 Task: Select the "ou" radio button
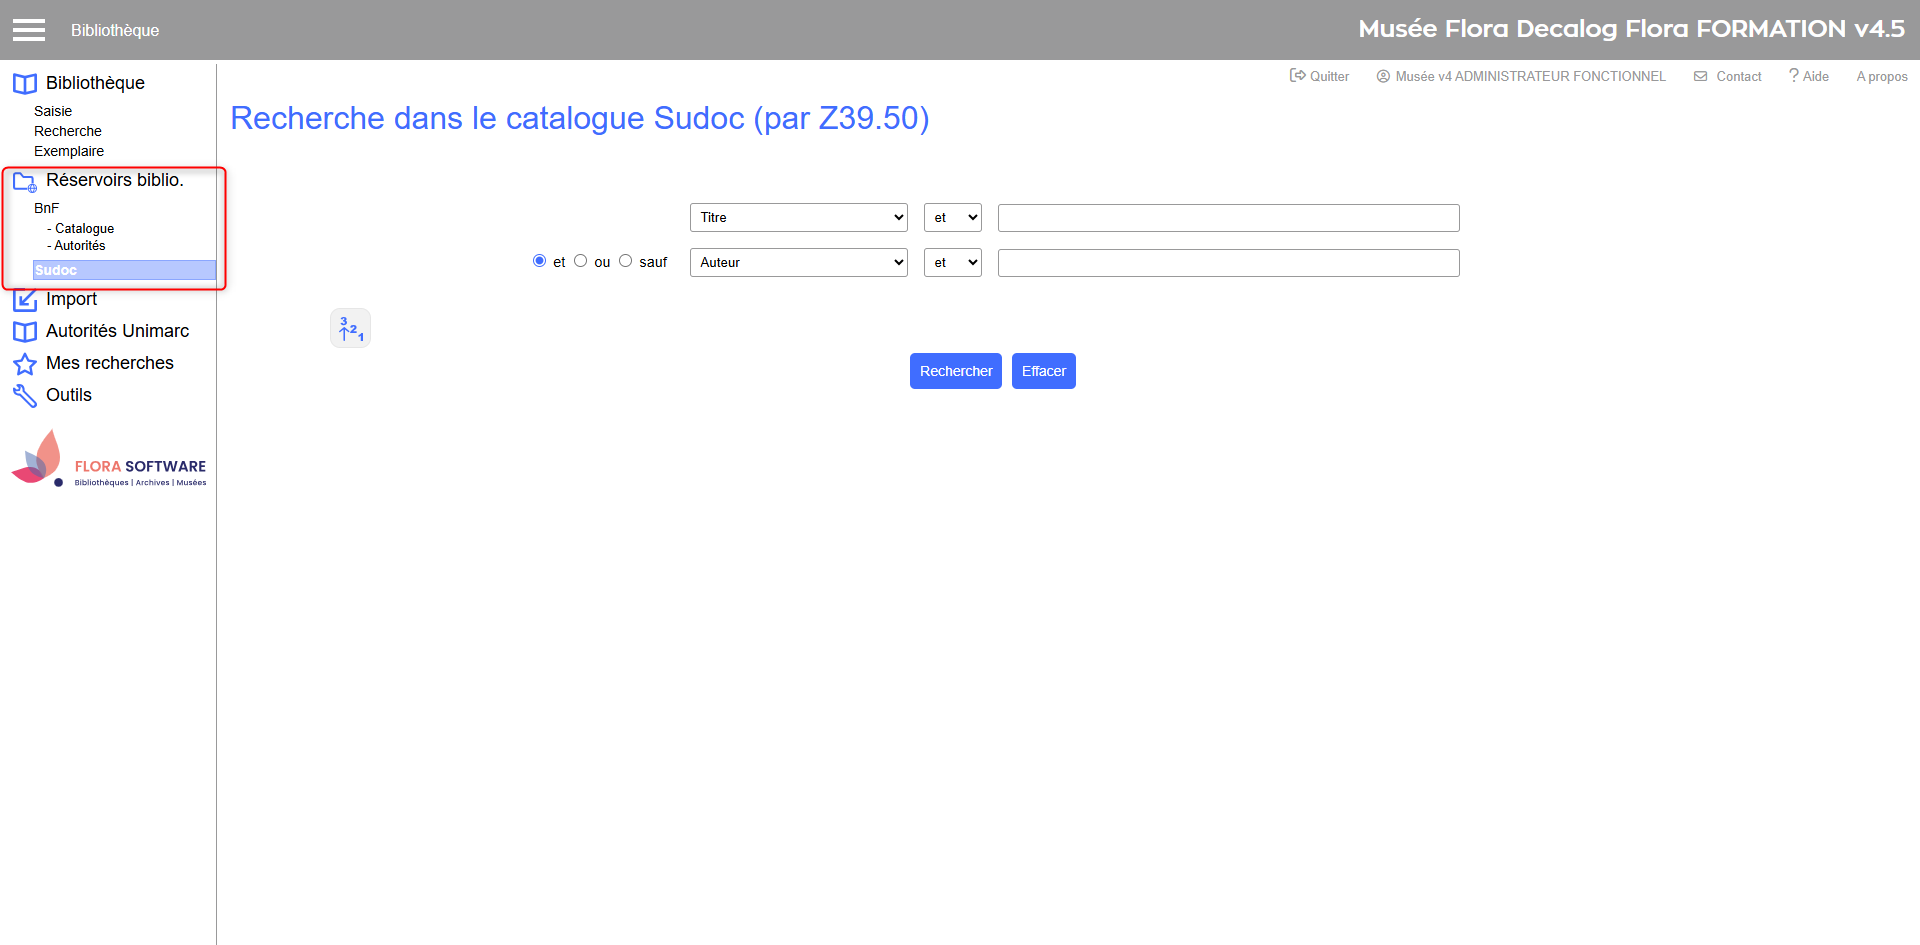coord(580,261)
